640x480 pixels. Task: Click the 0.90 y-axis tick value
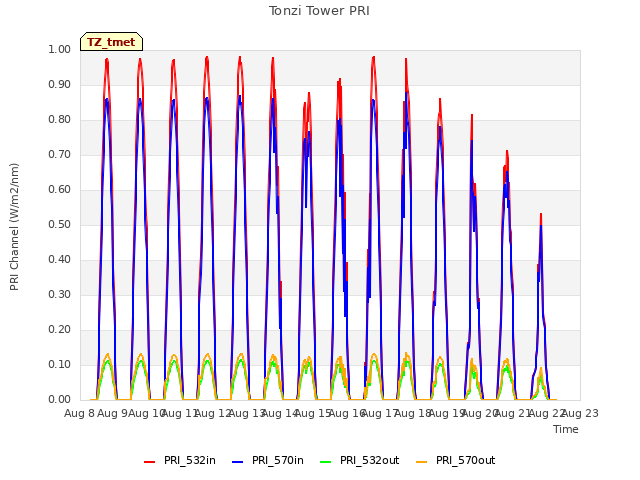point(60,84)
